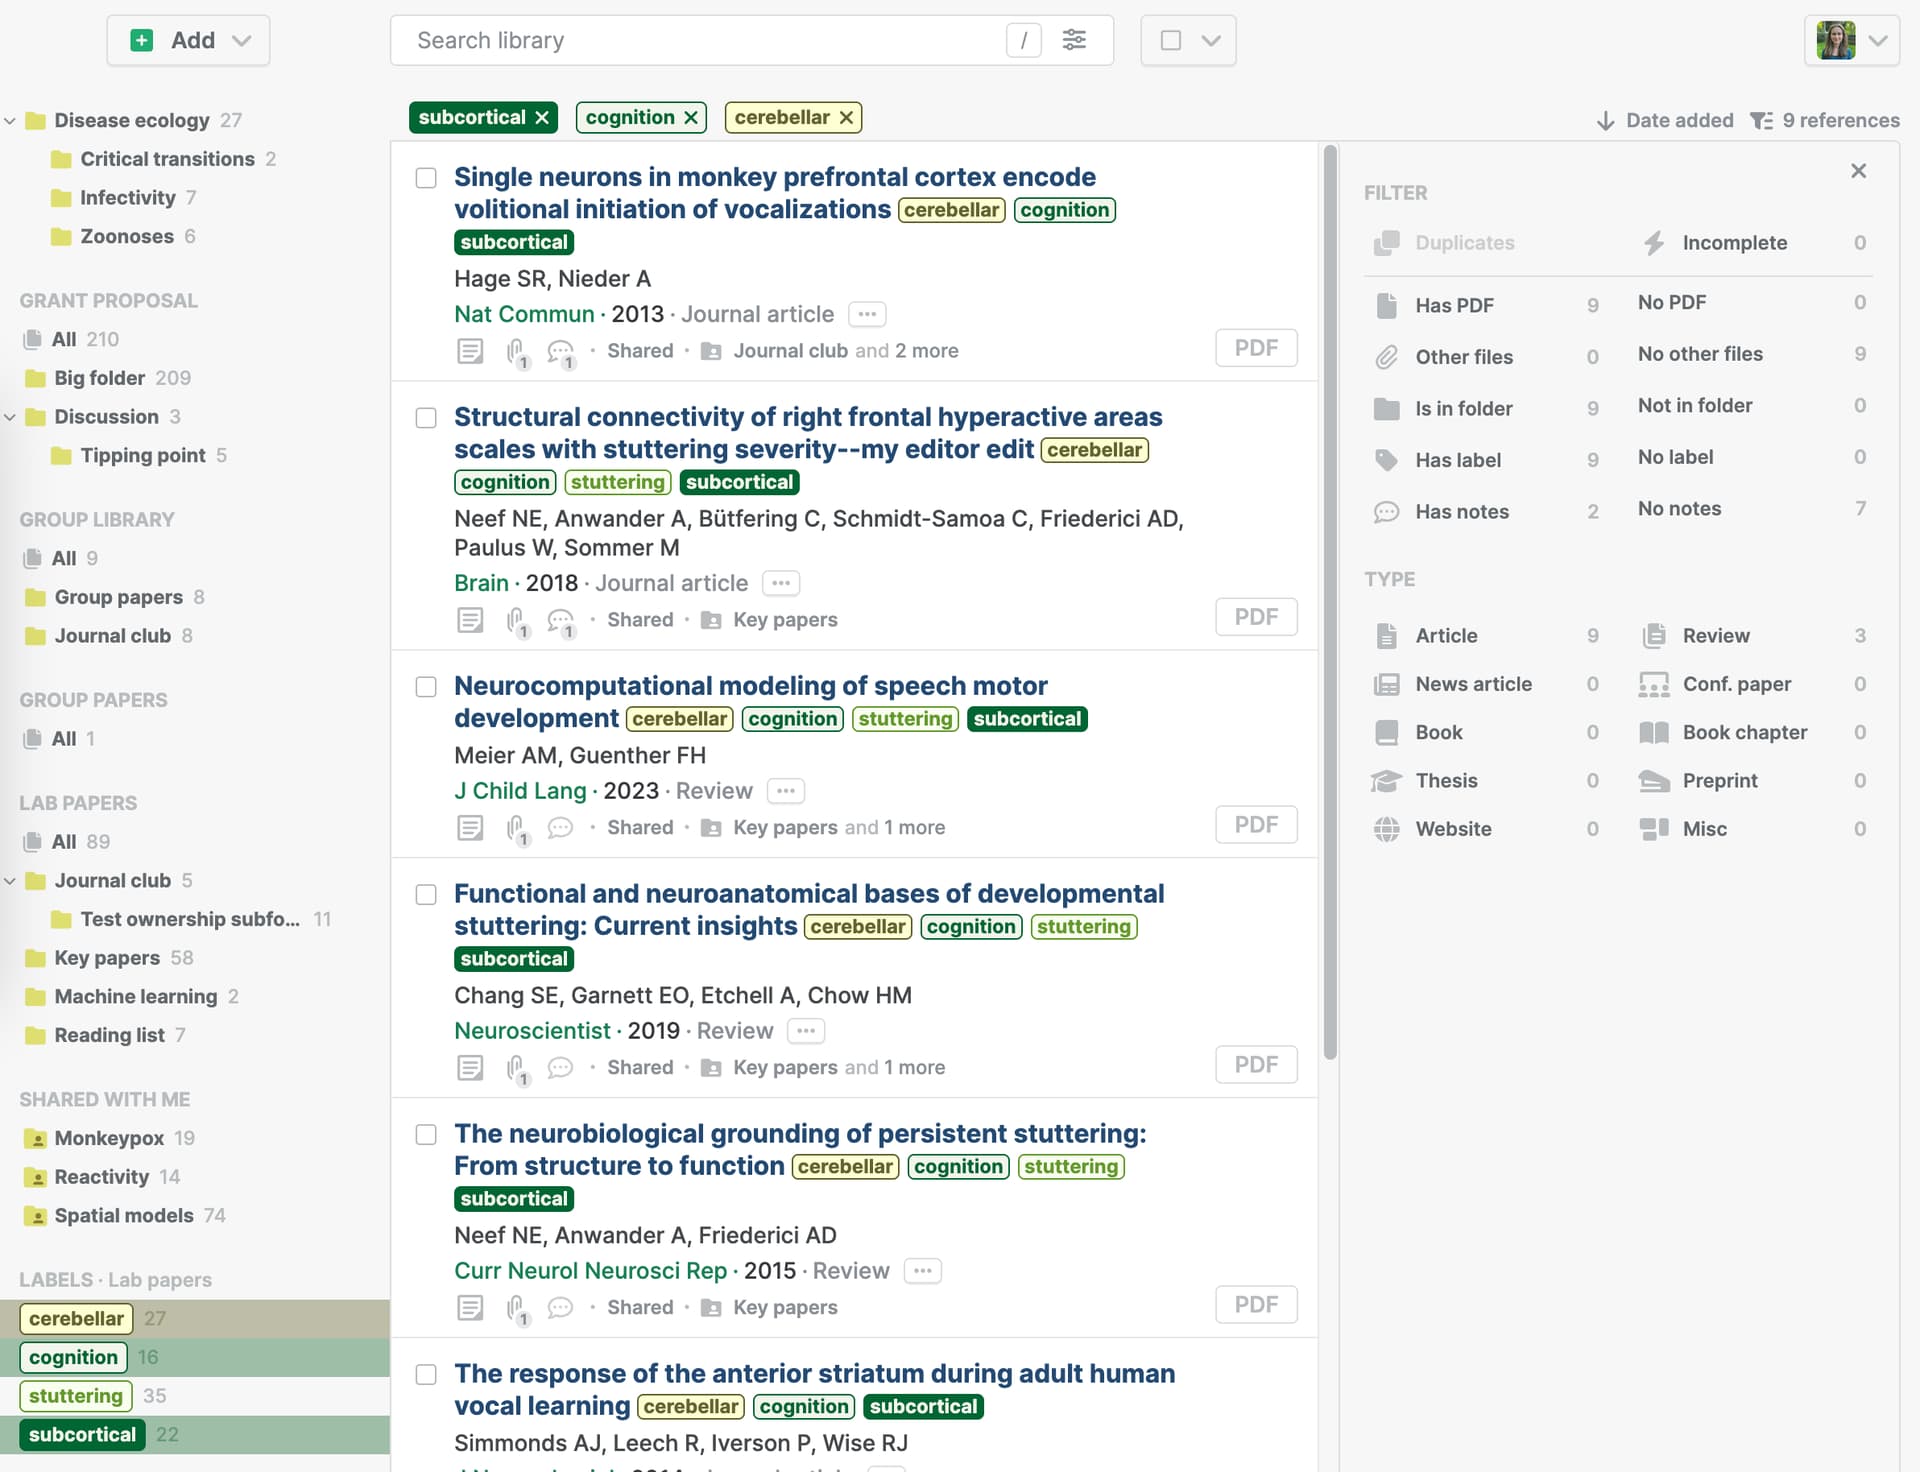Collapse the Disease ecology folder
This screenshot has height=1472, width=1920.
click(10, 121)
